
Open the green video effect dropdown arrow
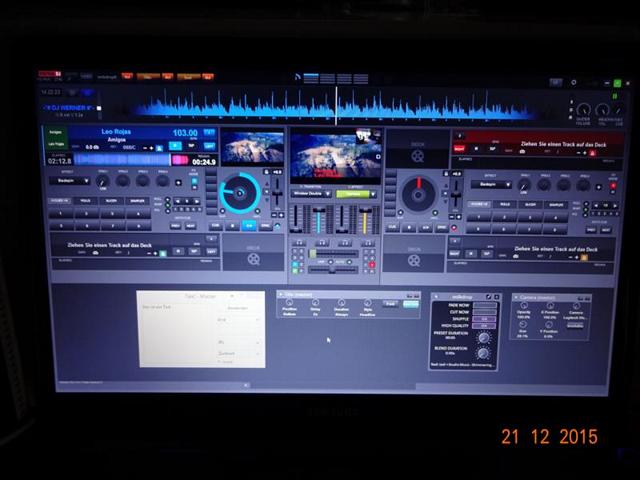pyautogui.click(x=373, y=195)
